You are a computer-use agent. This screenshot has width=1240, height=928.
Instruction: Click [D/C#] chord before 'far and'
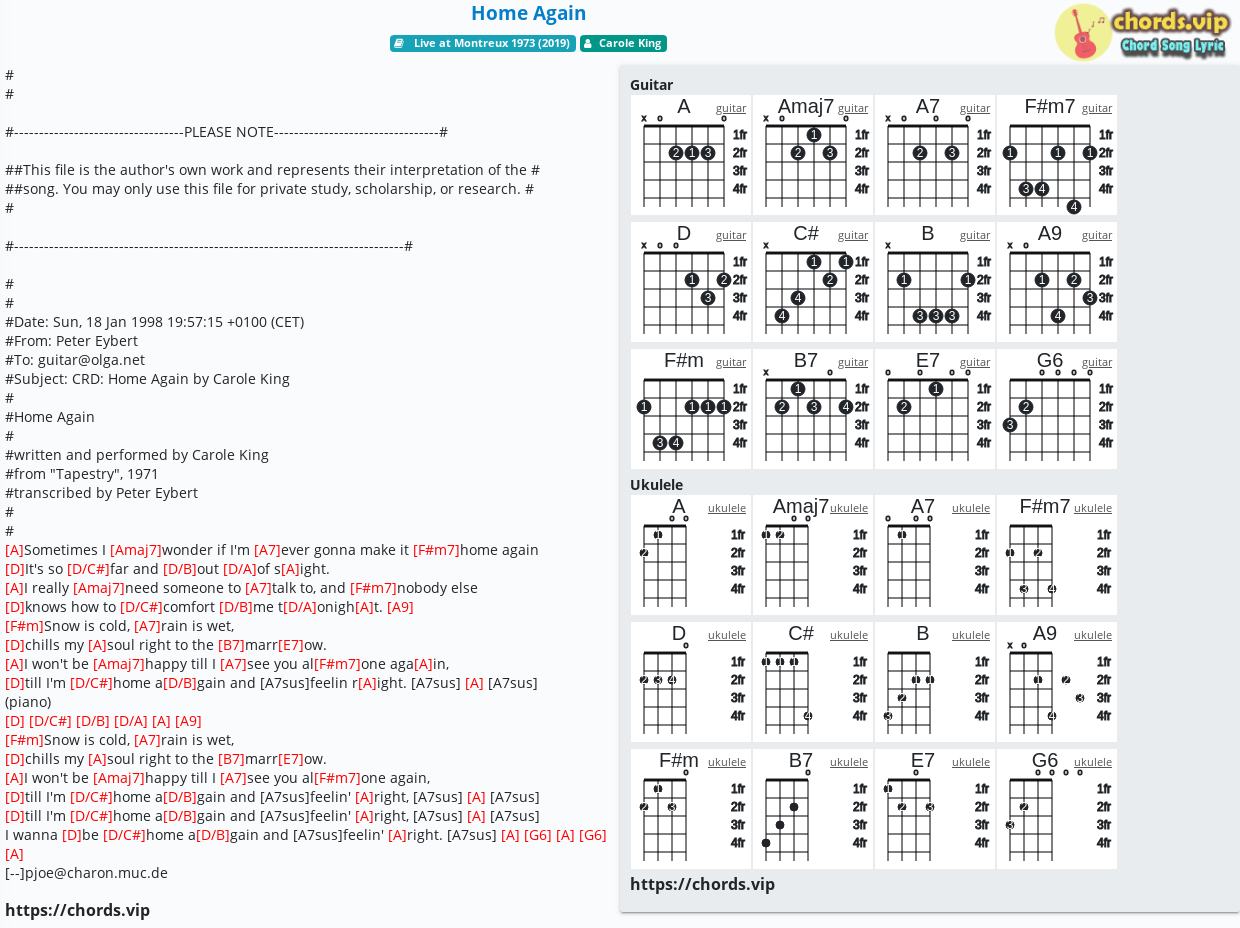89,569
